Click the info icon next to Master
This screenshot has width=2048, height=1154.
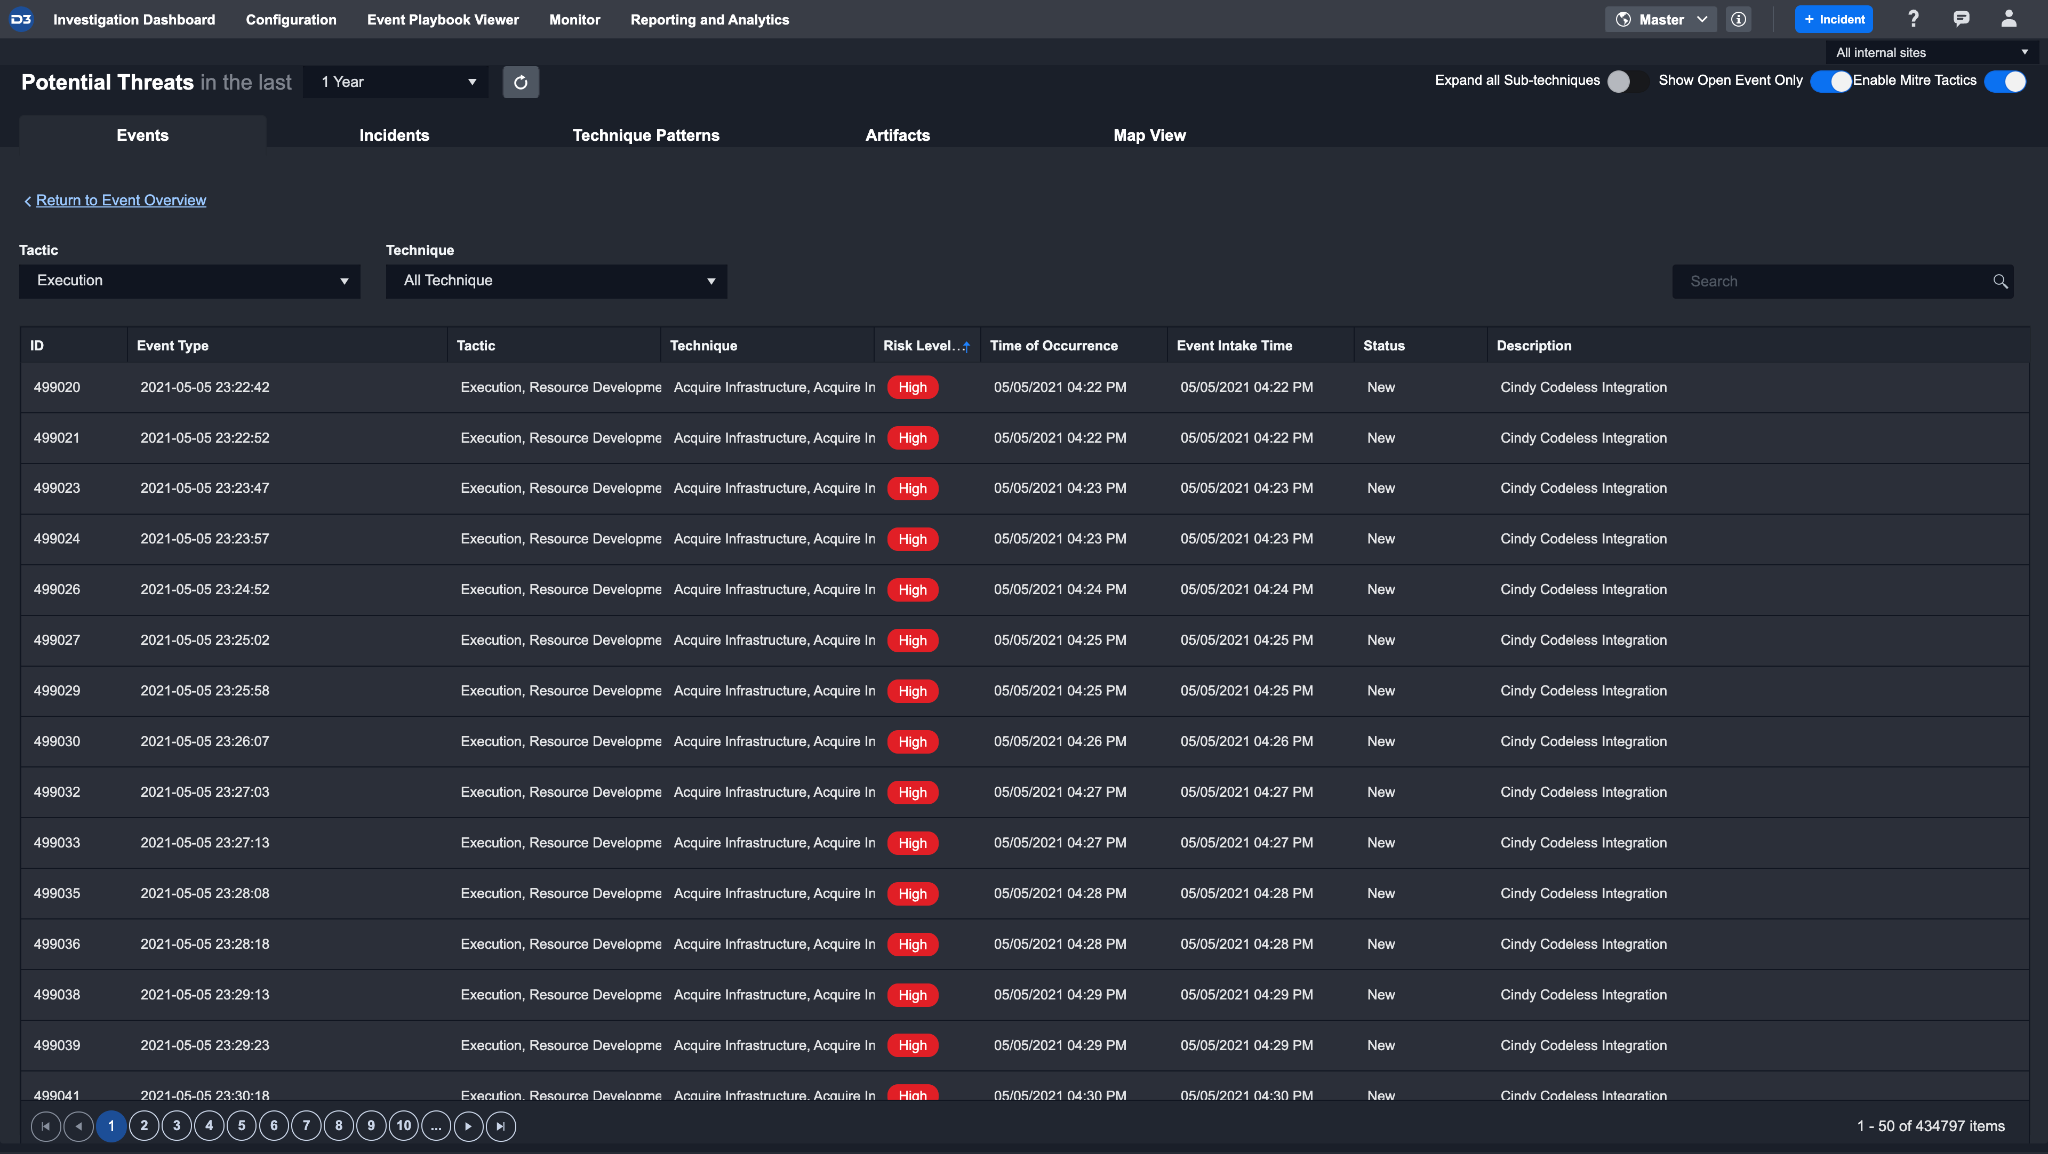(1739, 19)
